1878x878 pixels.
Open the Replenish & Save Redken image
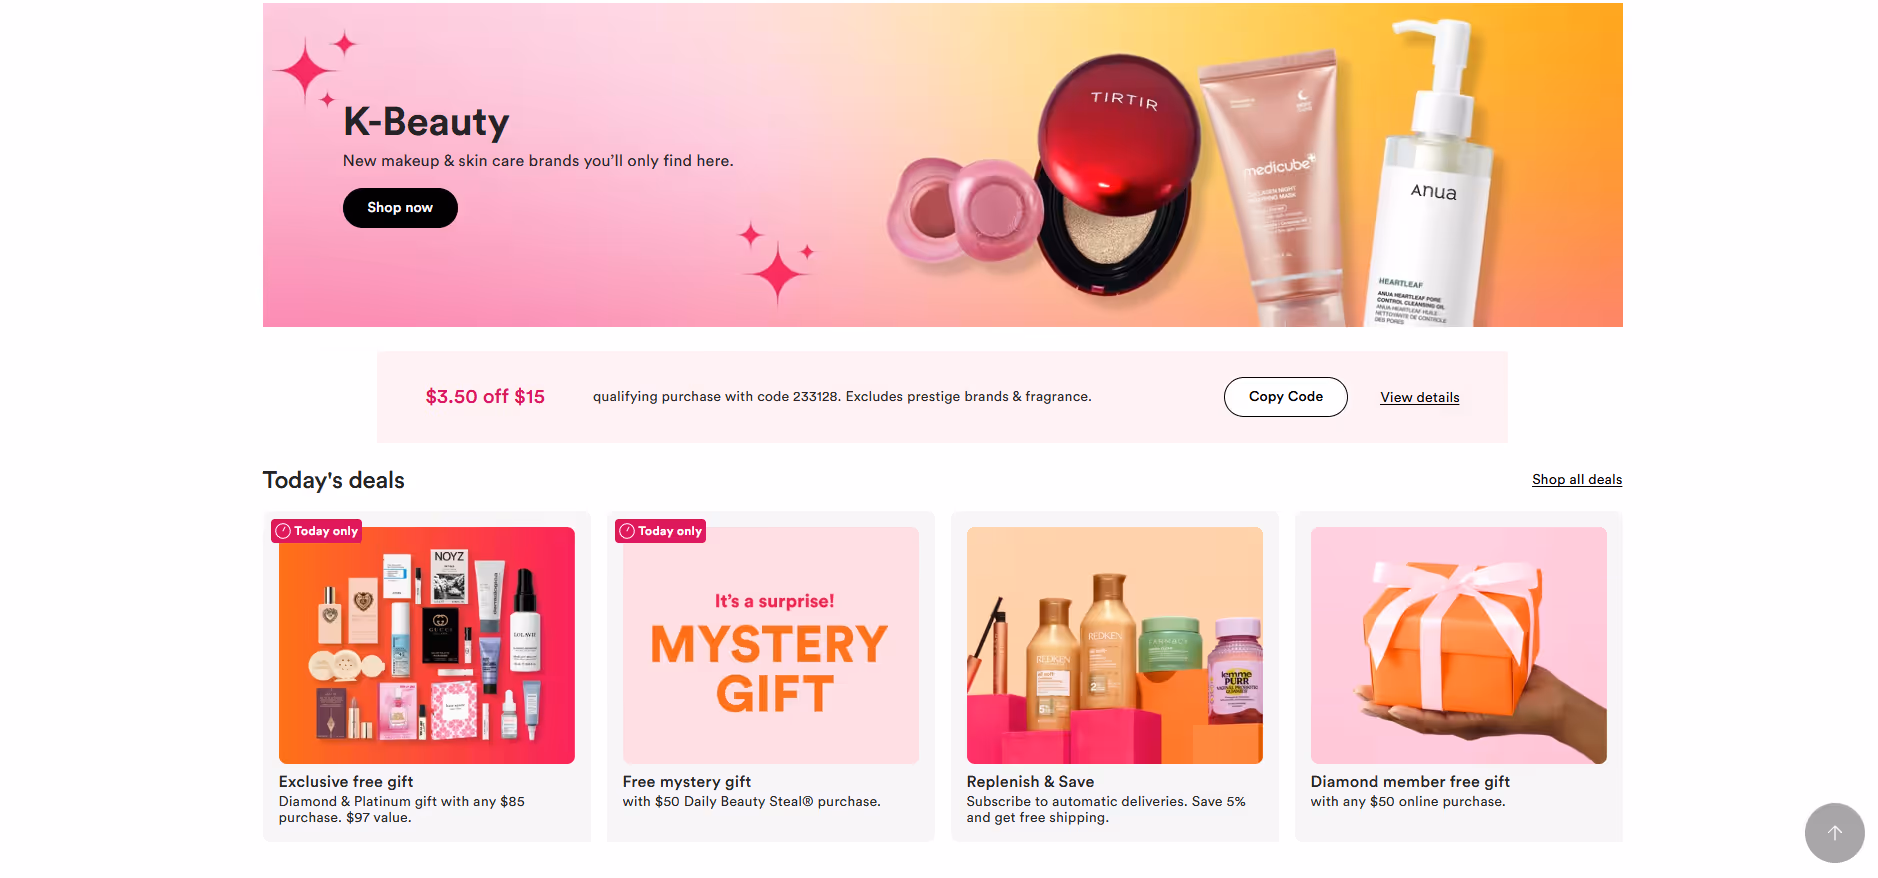tap(1115, 646)
